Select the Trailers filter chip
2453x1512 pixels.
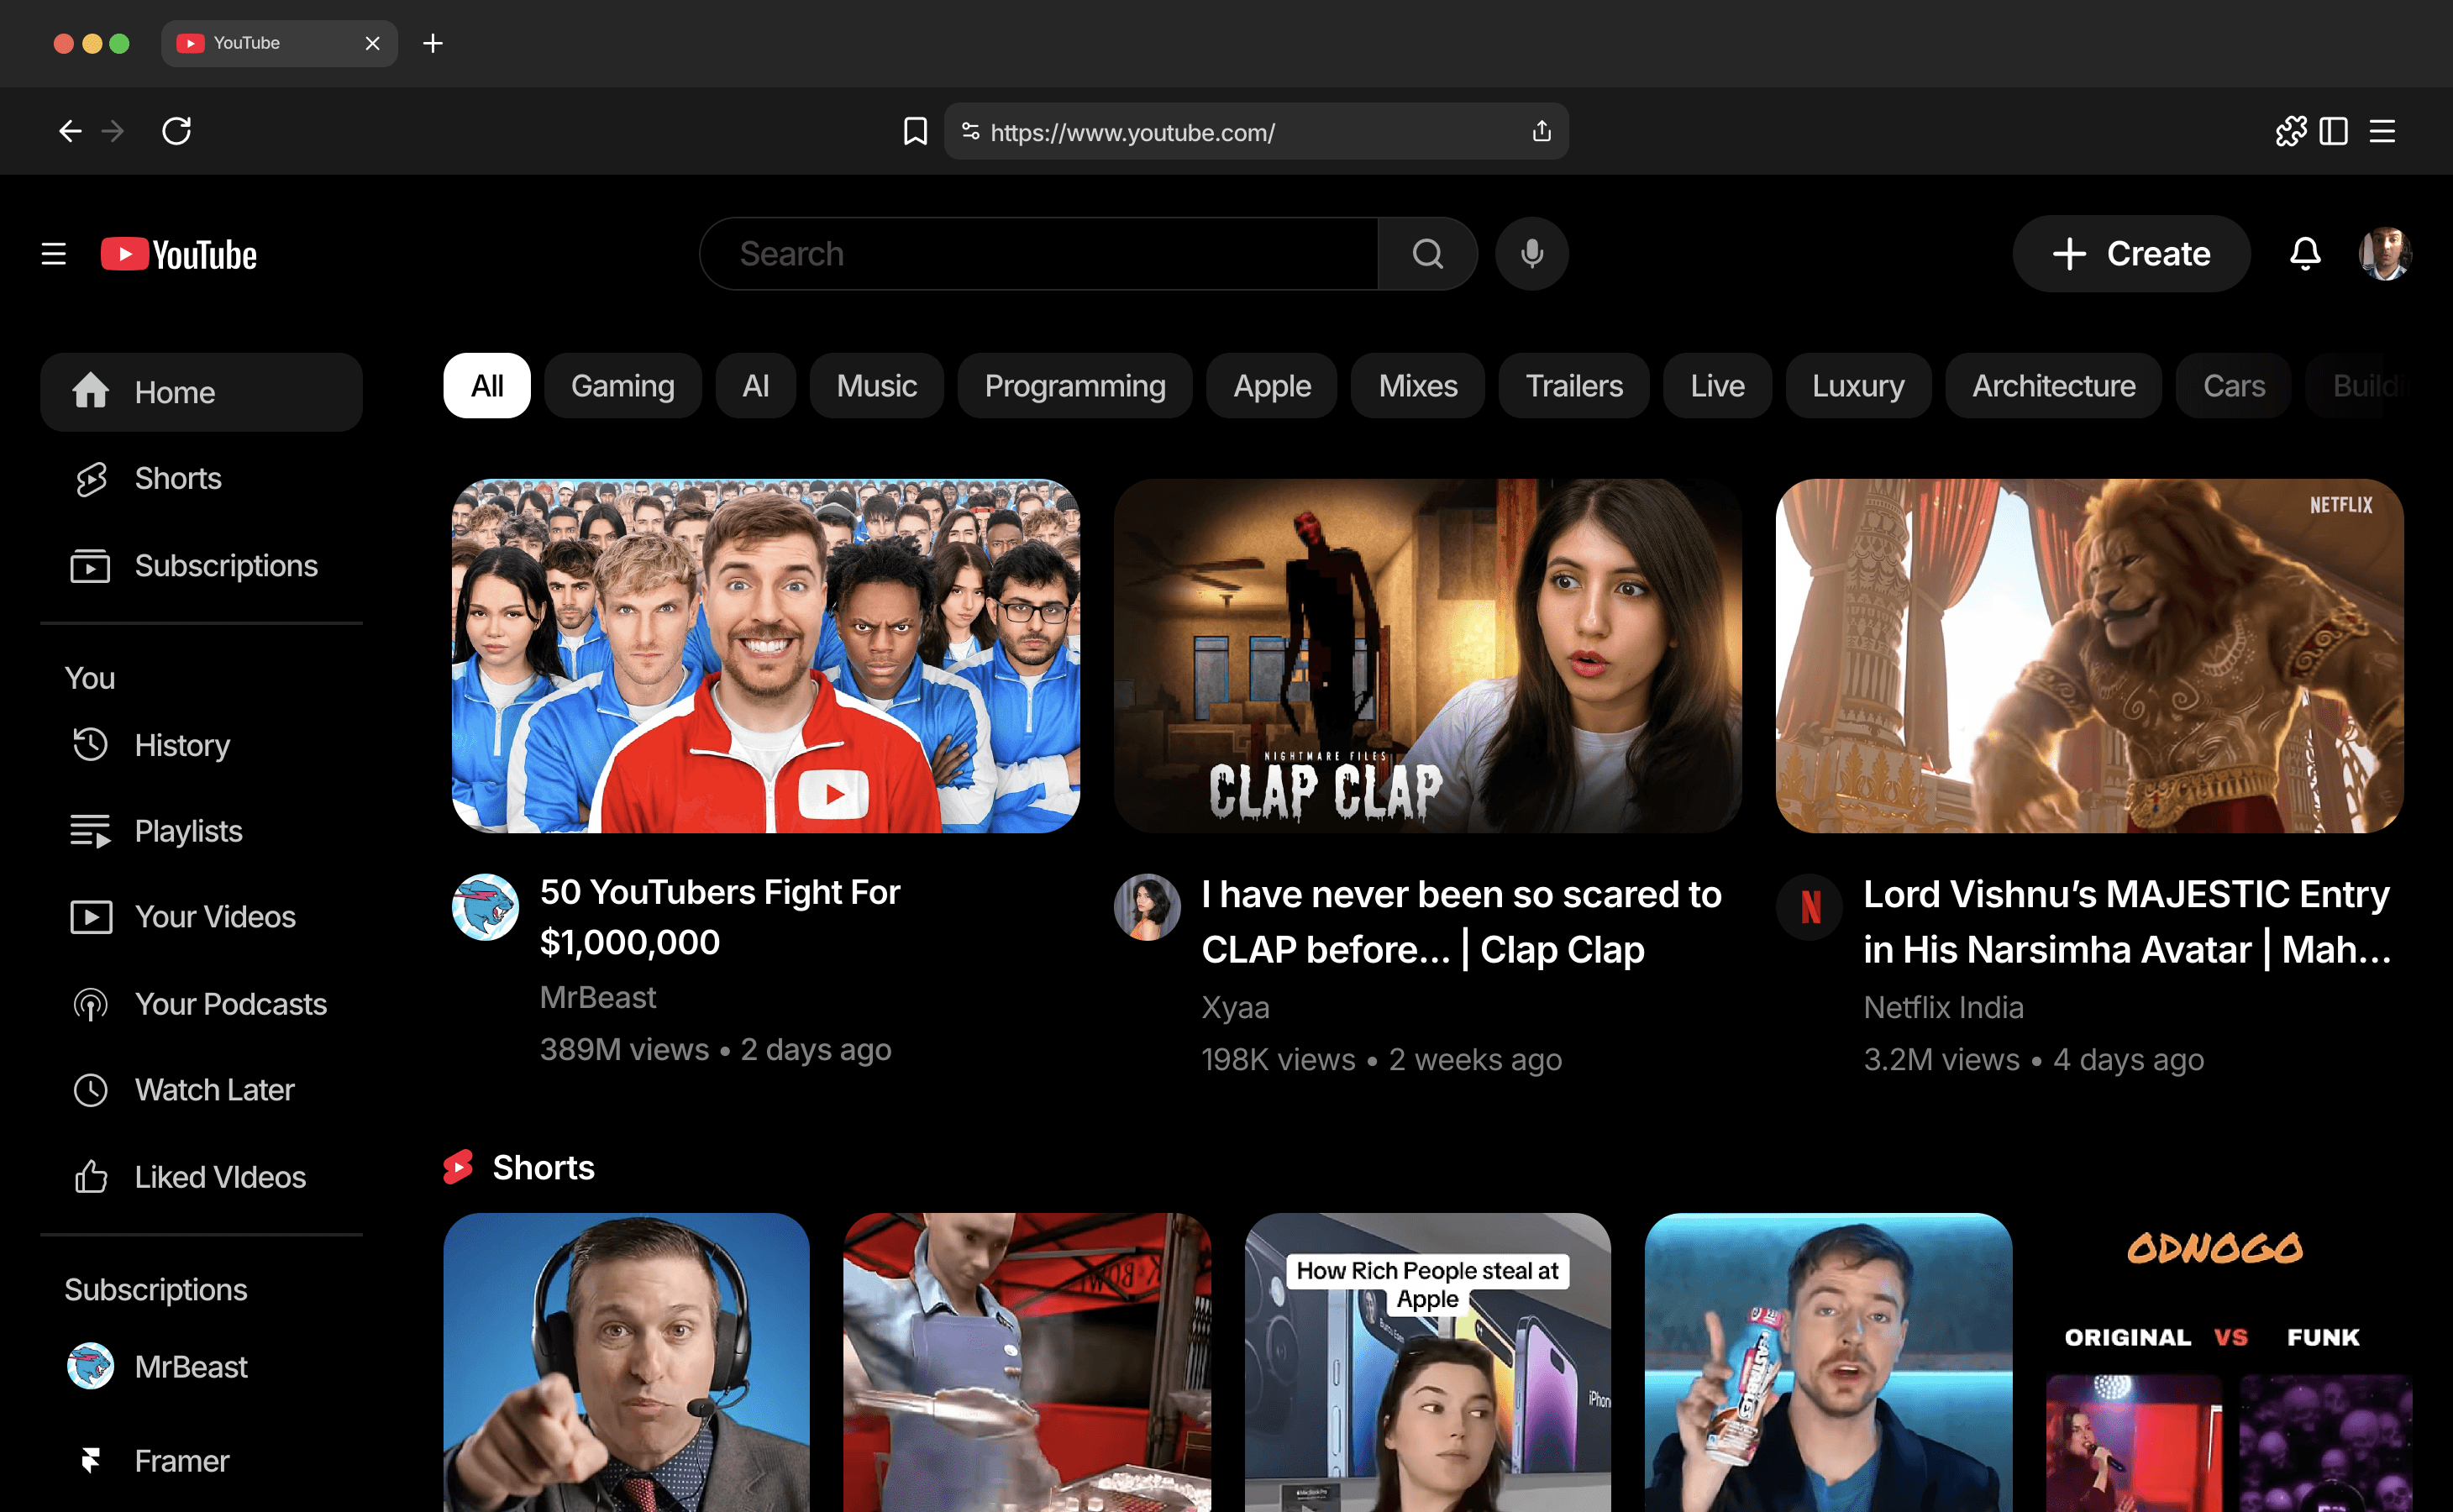point(1574,386)
